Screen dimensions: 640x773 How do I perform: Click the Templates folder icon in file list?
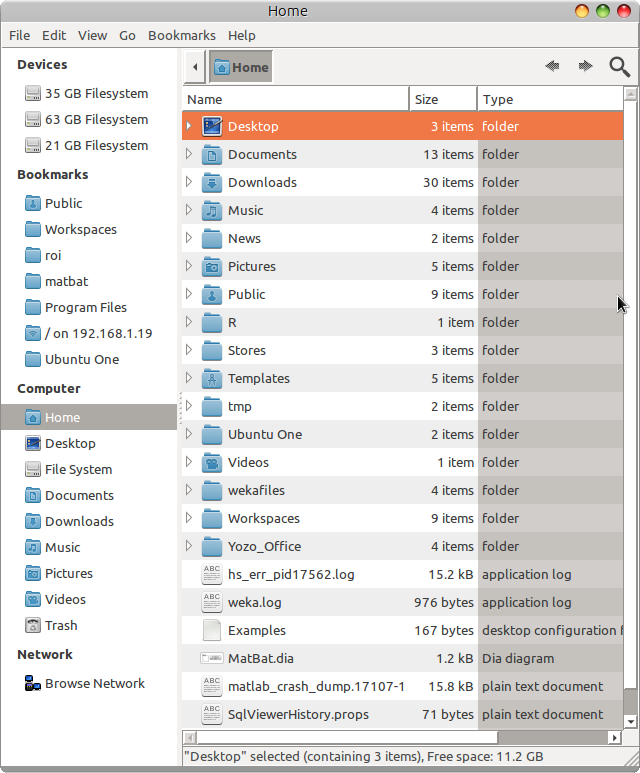[x=212, y=378]
